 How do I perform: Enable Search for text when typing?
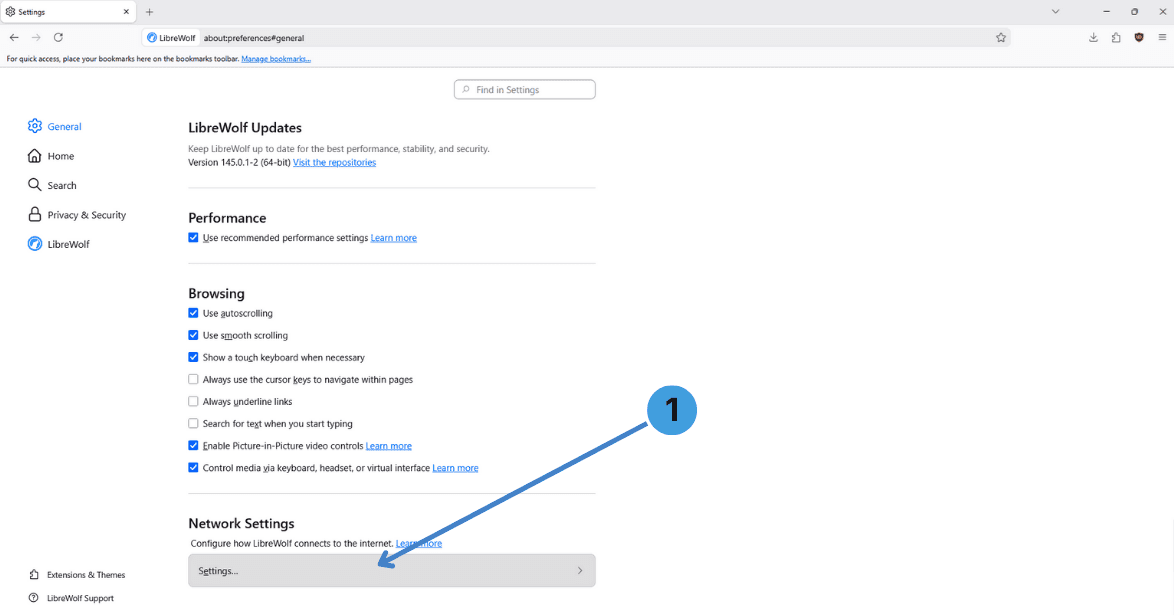coord(193,423)
